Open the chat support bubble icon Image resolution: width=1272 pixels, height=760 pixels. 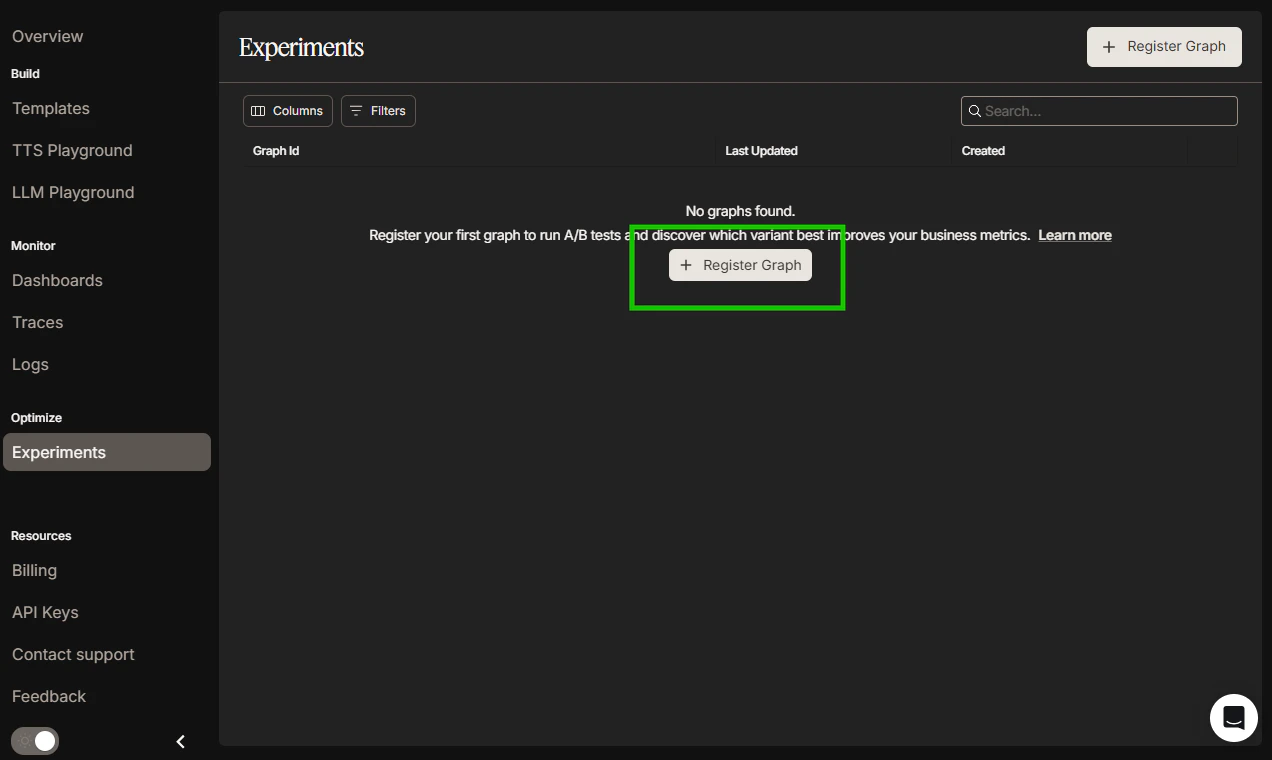(x=1233, y=718)
